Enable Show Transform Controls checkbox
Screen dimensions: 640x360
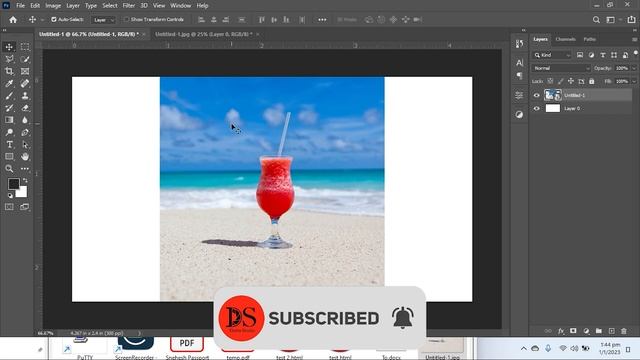tap(127, 20)
